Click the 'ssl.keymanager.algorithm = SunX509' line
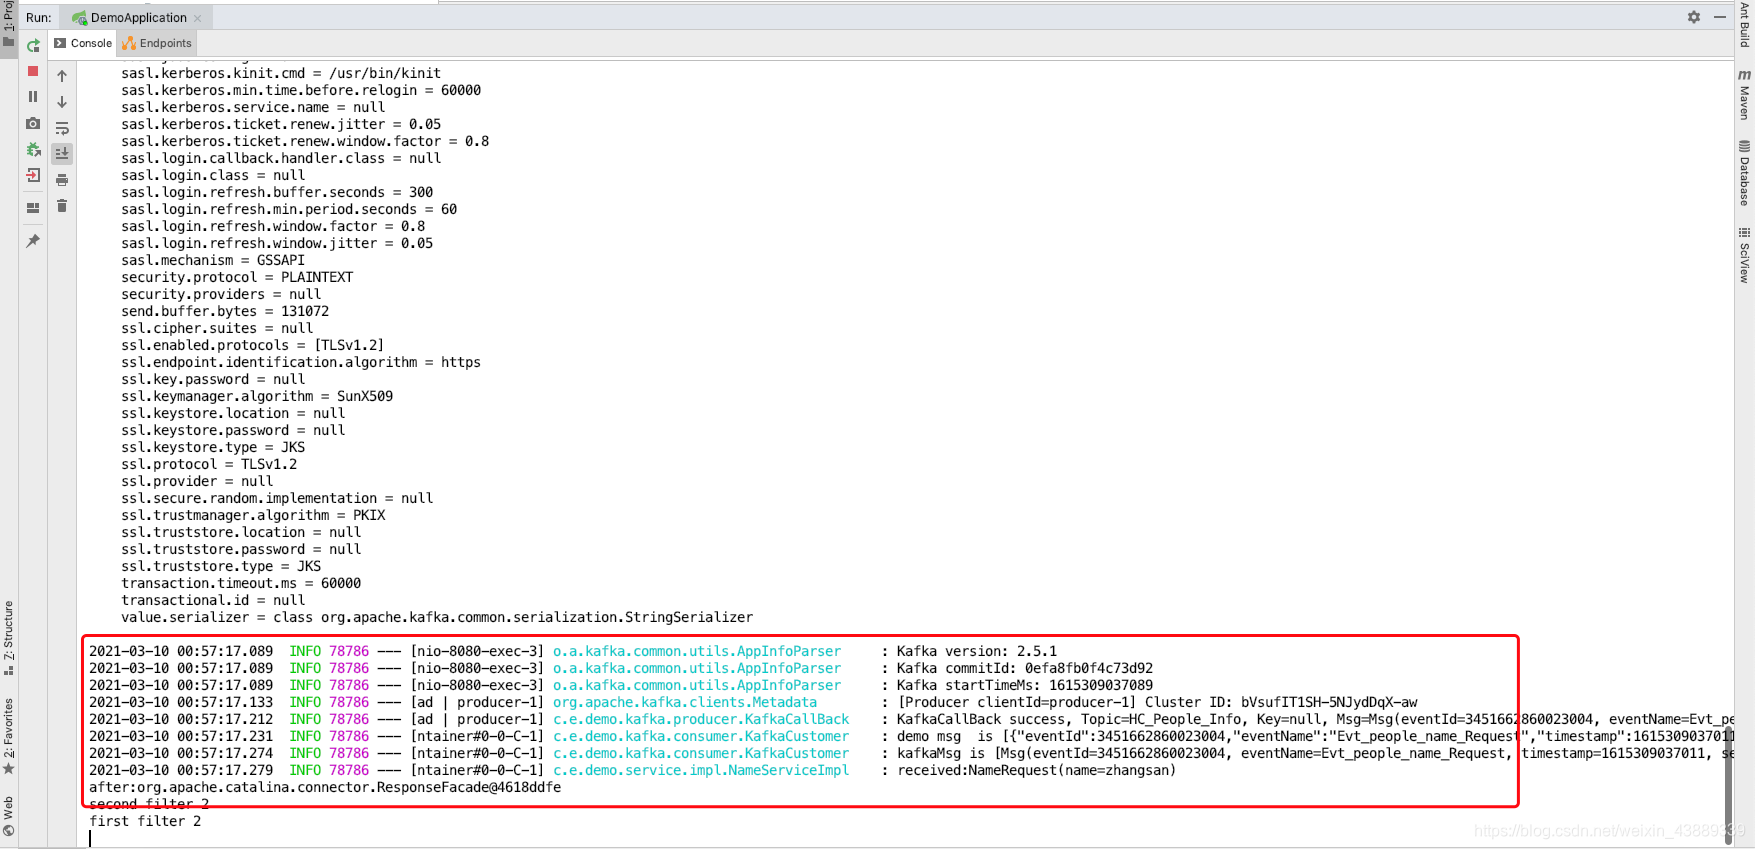Viewport: 1755px width, 849px height. (x=257, y=396)
